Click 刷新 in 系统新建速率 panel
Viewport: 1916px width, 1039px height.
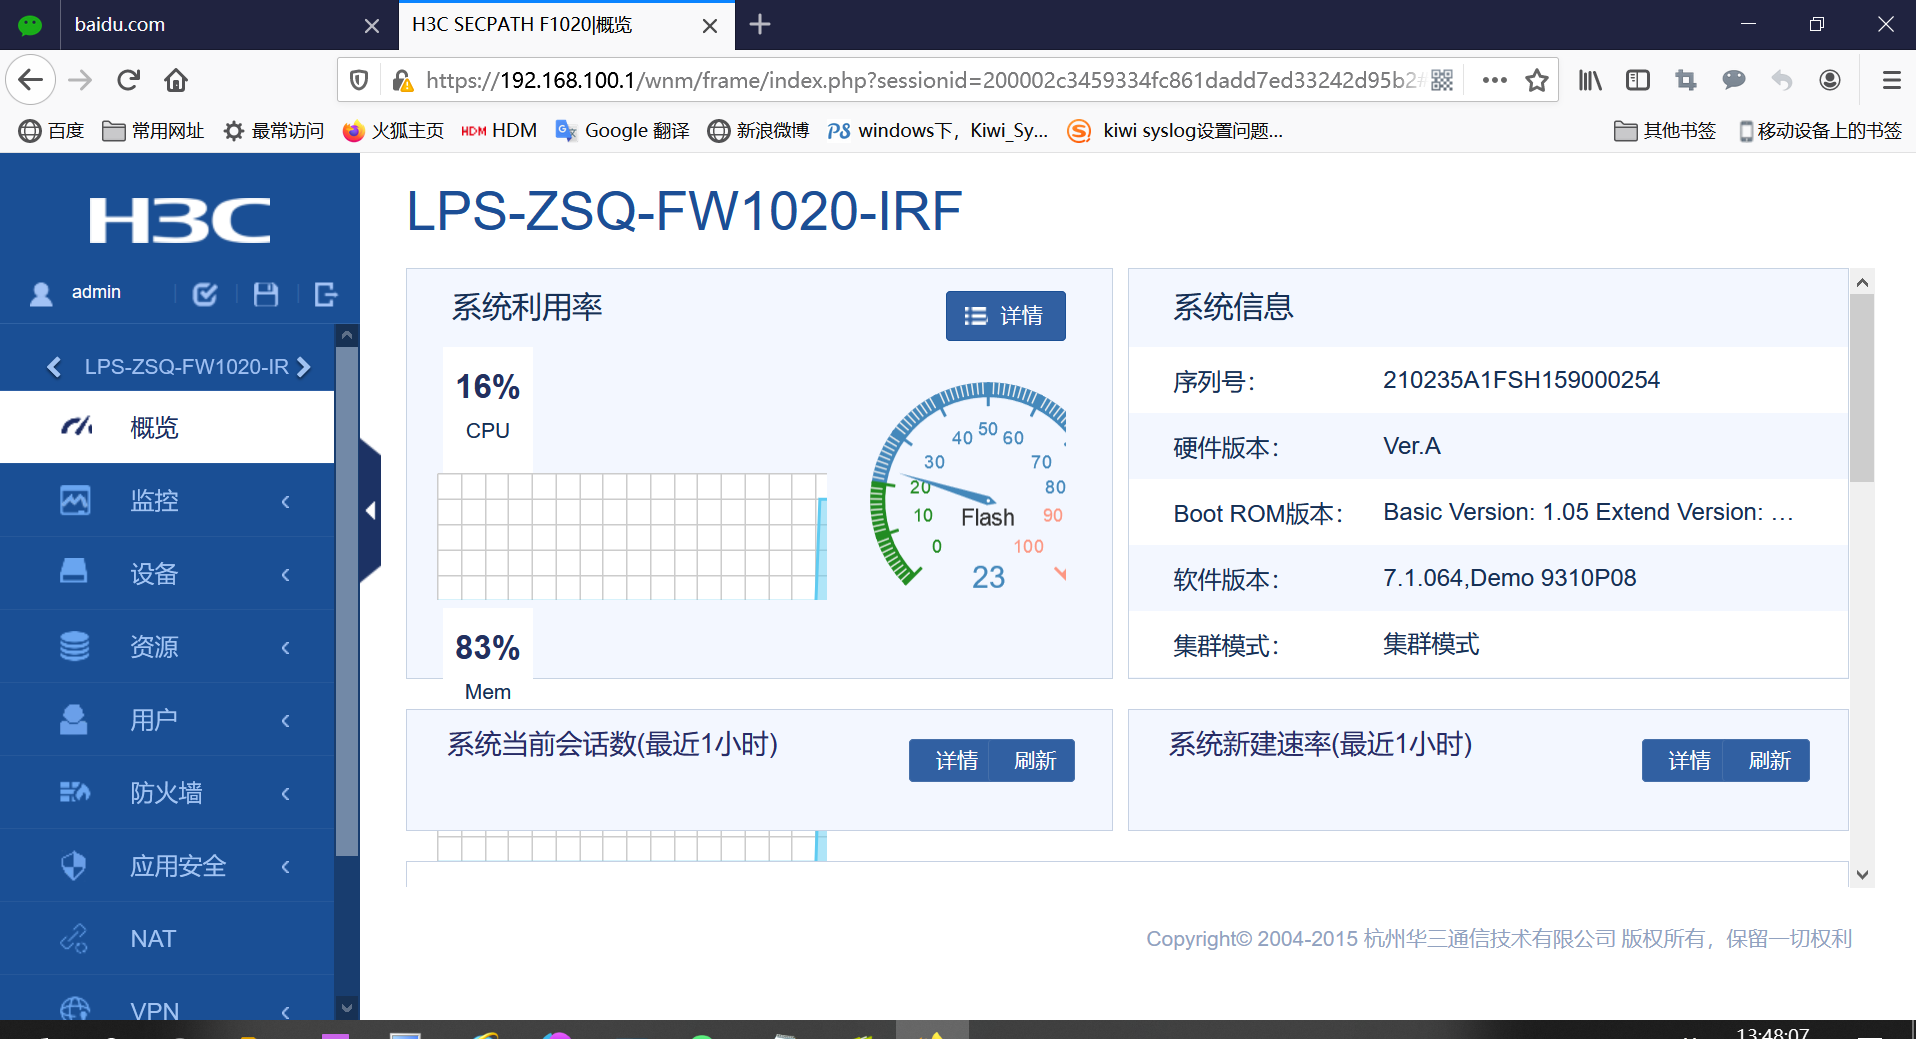pos(1768,761)
